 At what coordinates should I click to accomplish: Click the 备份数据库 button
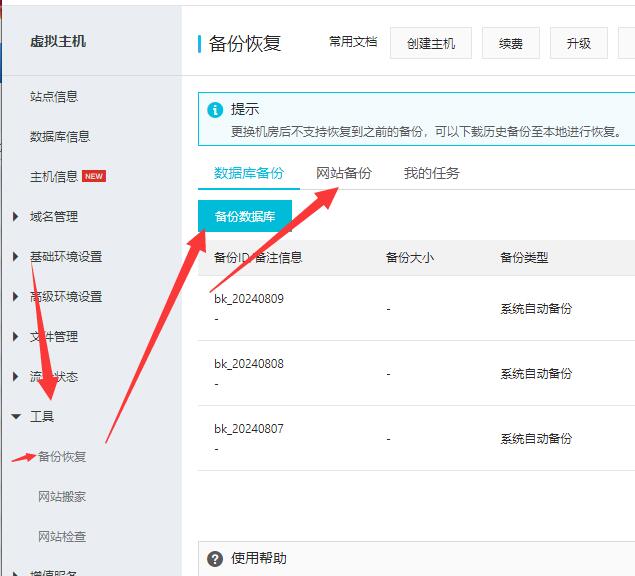[x=245, y=216]
